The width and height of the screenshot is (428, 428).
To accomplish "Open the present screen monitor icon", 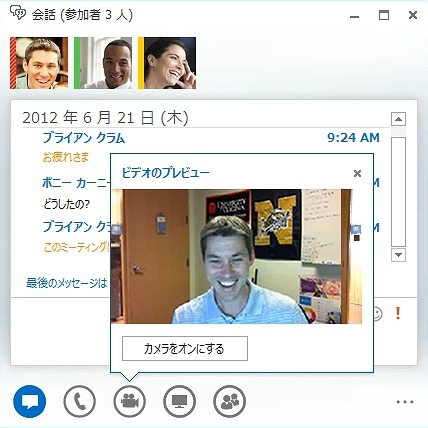I will 180,401.
